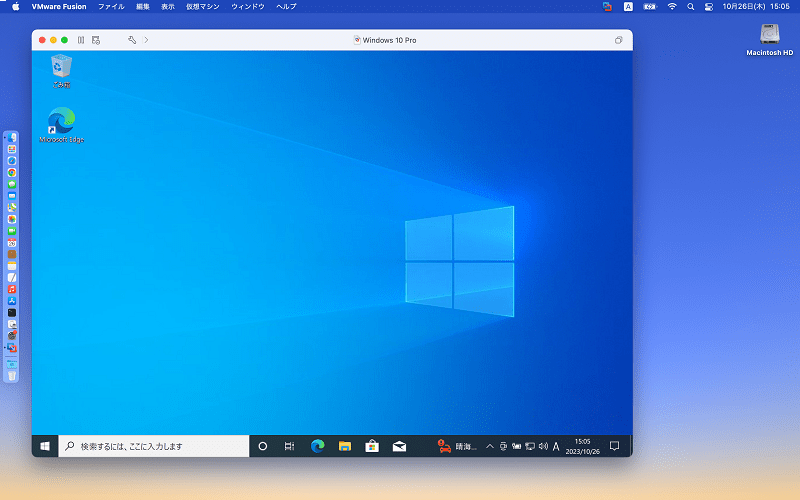Expand the toolbar chevron next to the wrench
Screen dimensions: 800x500
coord(146,40)
